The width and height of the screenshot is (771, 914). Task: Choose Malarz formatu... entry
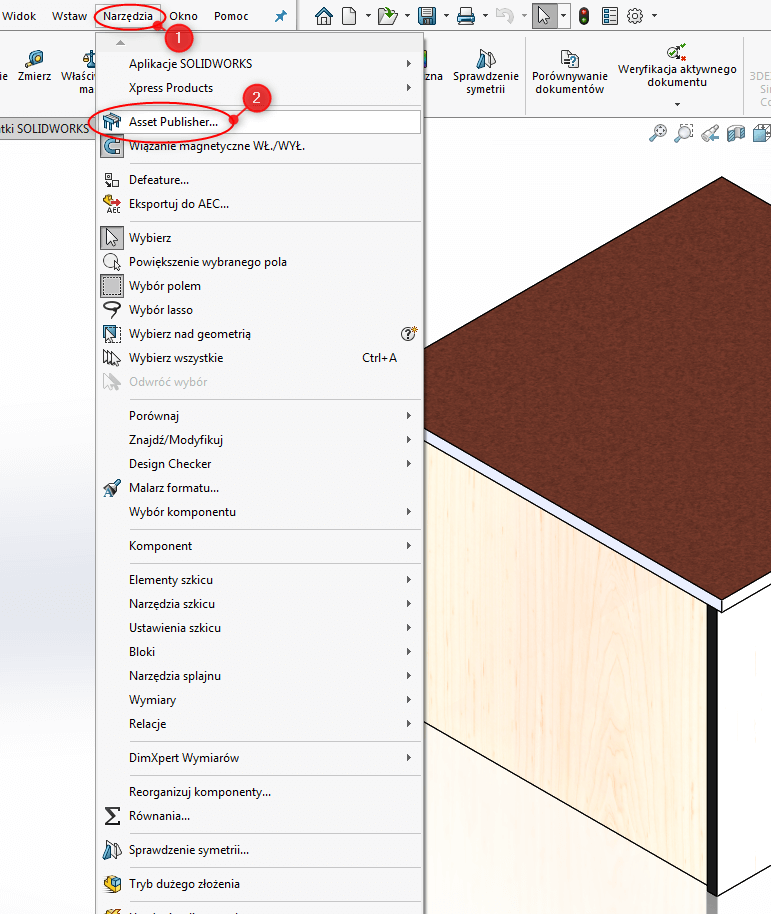pyautogui.click(x=260, y=487)
